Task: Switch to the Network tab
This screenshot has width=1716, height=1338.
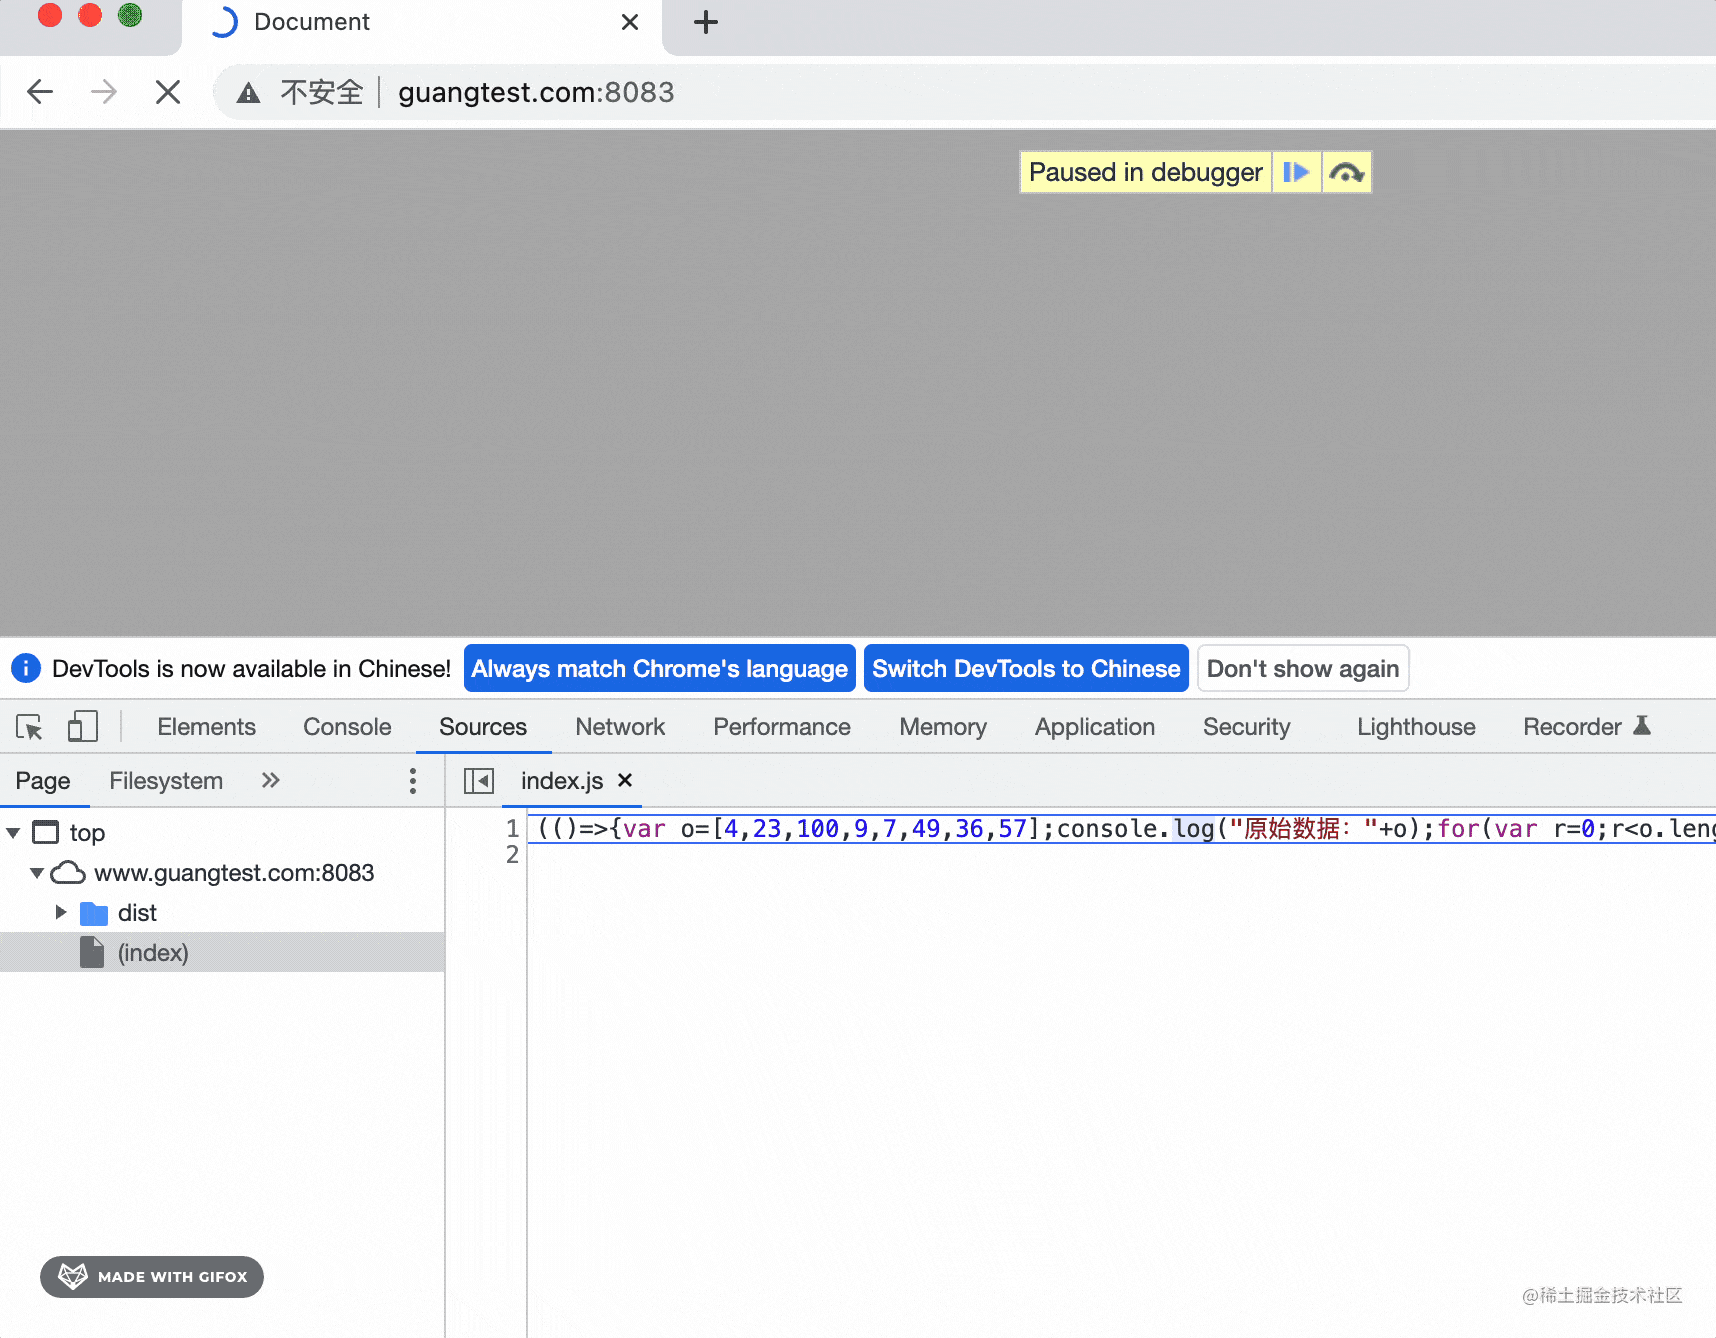Action: pyautogui.click(x=619, y=727)
